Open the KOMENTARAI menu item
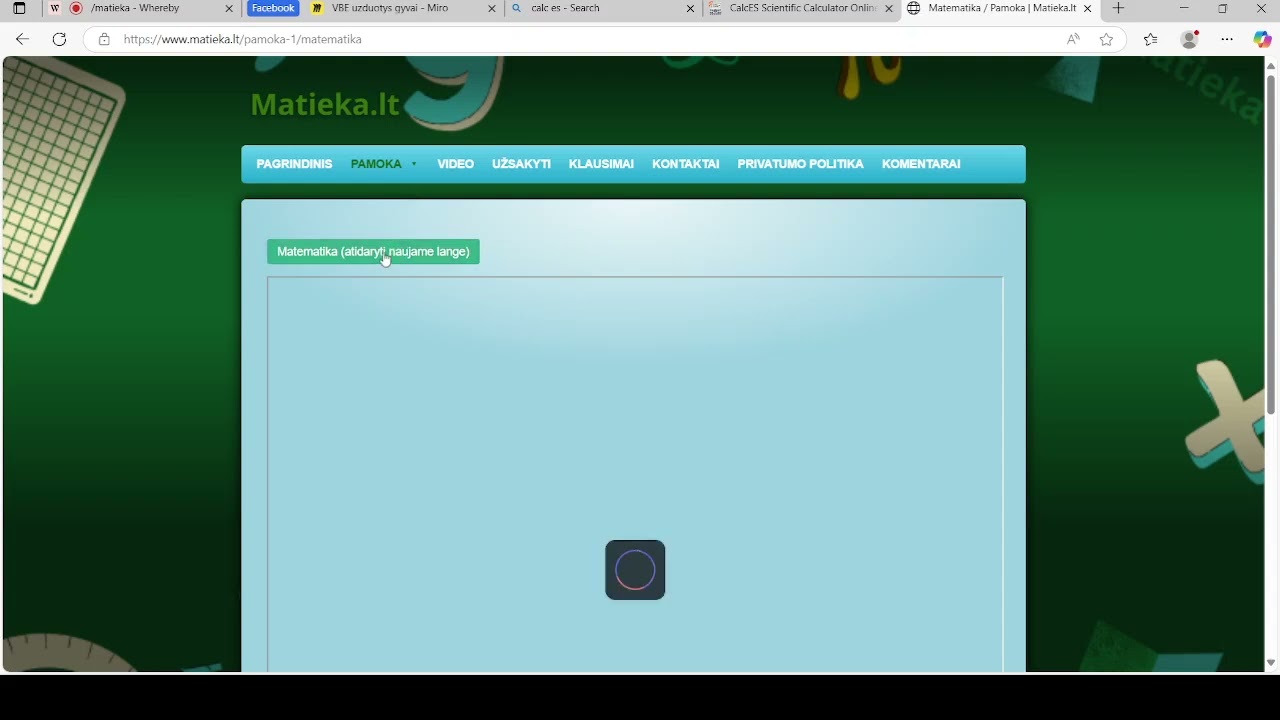 tap(921, 164)
